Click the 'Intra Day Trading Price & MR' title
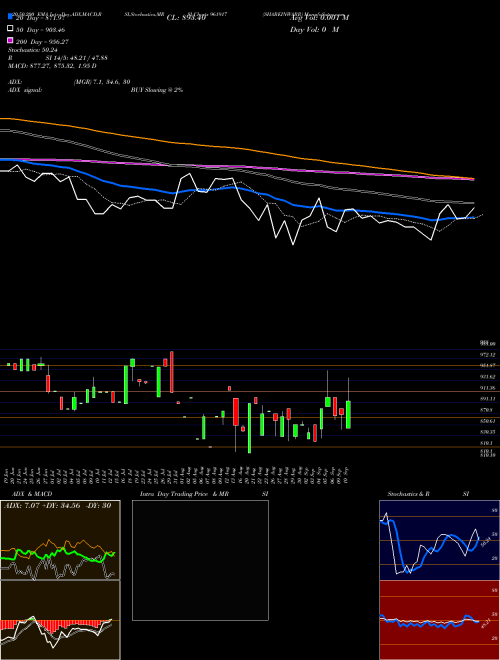This screenshot has height=660, width=500. [184, 494]
